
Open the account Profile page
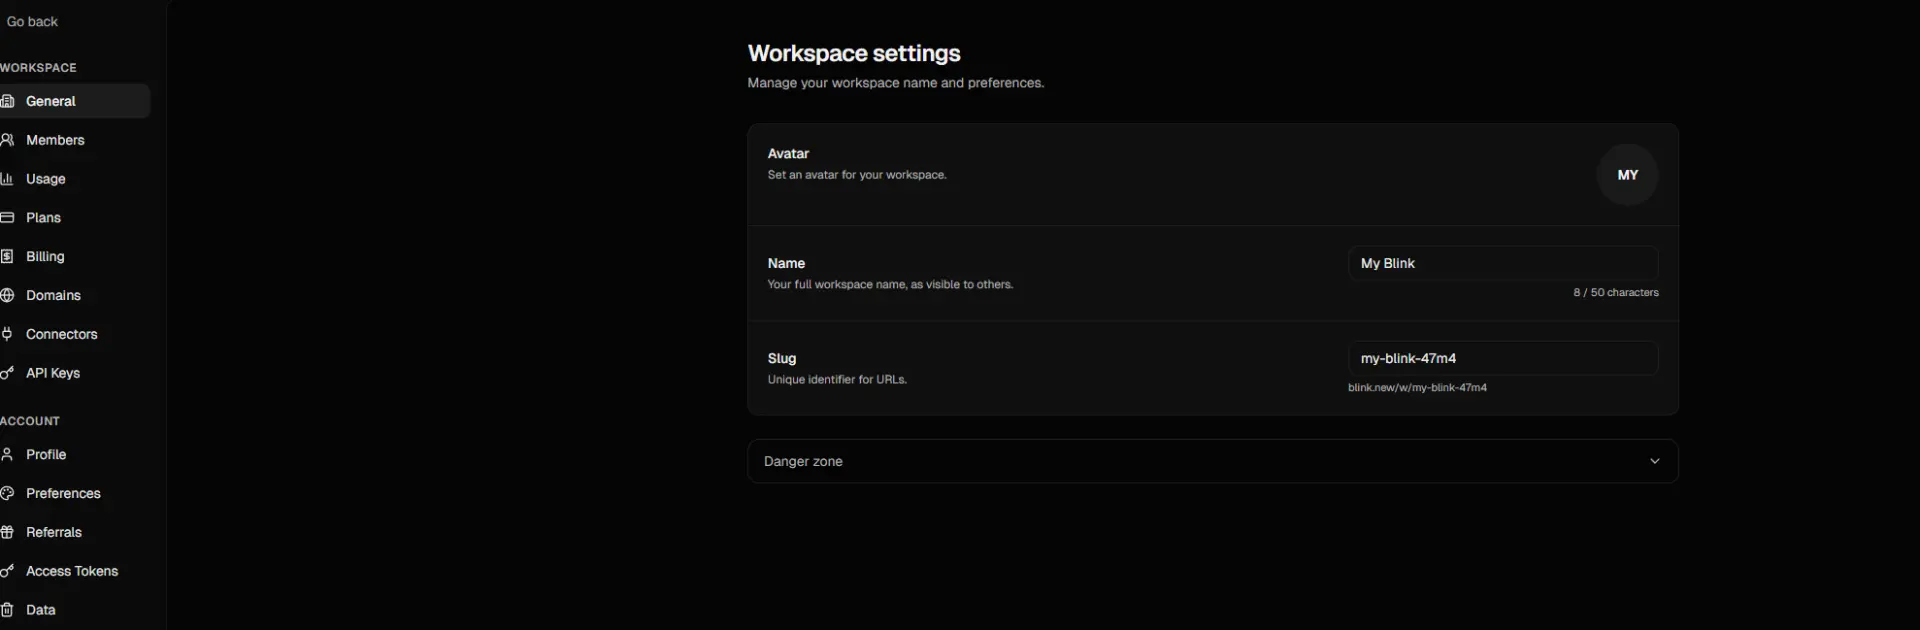(x=75, y=454)
